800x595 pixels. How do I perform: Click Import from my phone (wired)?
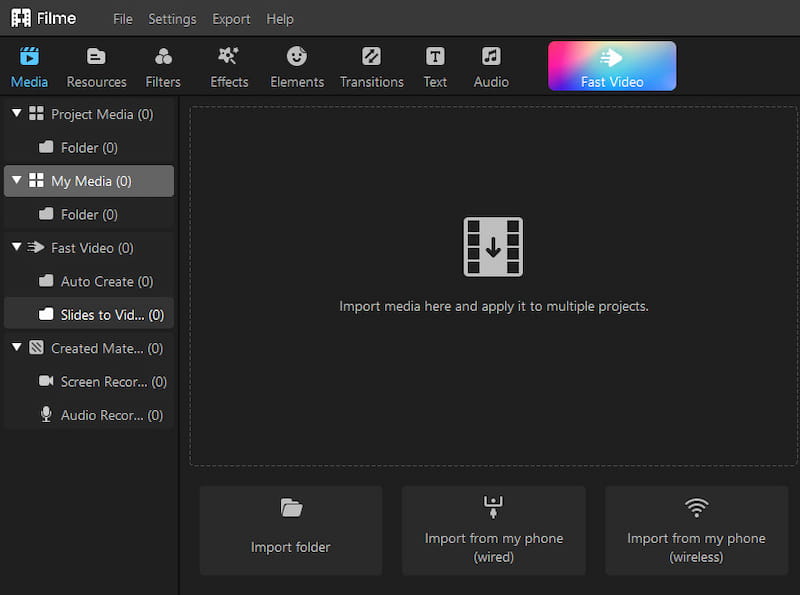click(x=493, y=530)
